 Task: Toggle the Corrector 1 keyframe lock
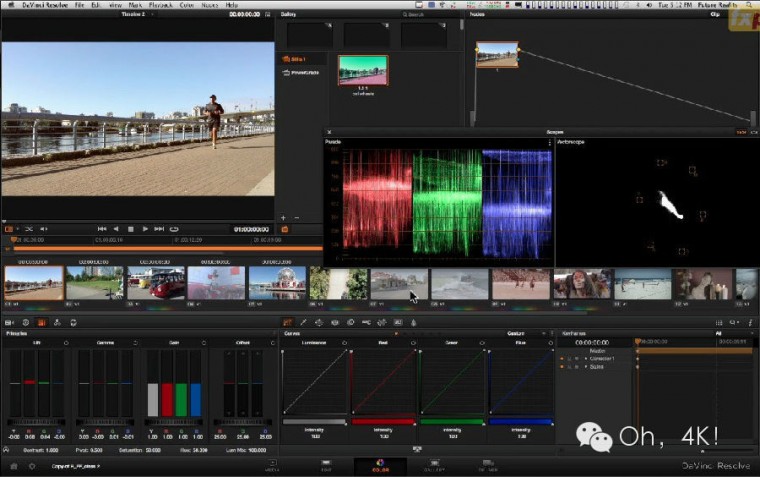click(567, 358)
